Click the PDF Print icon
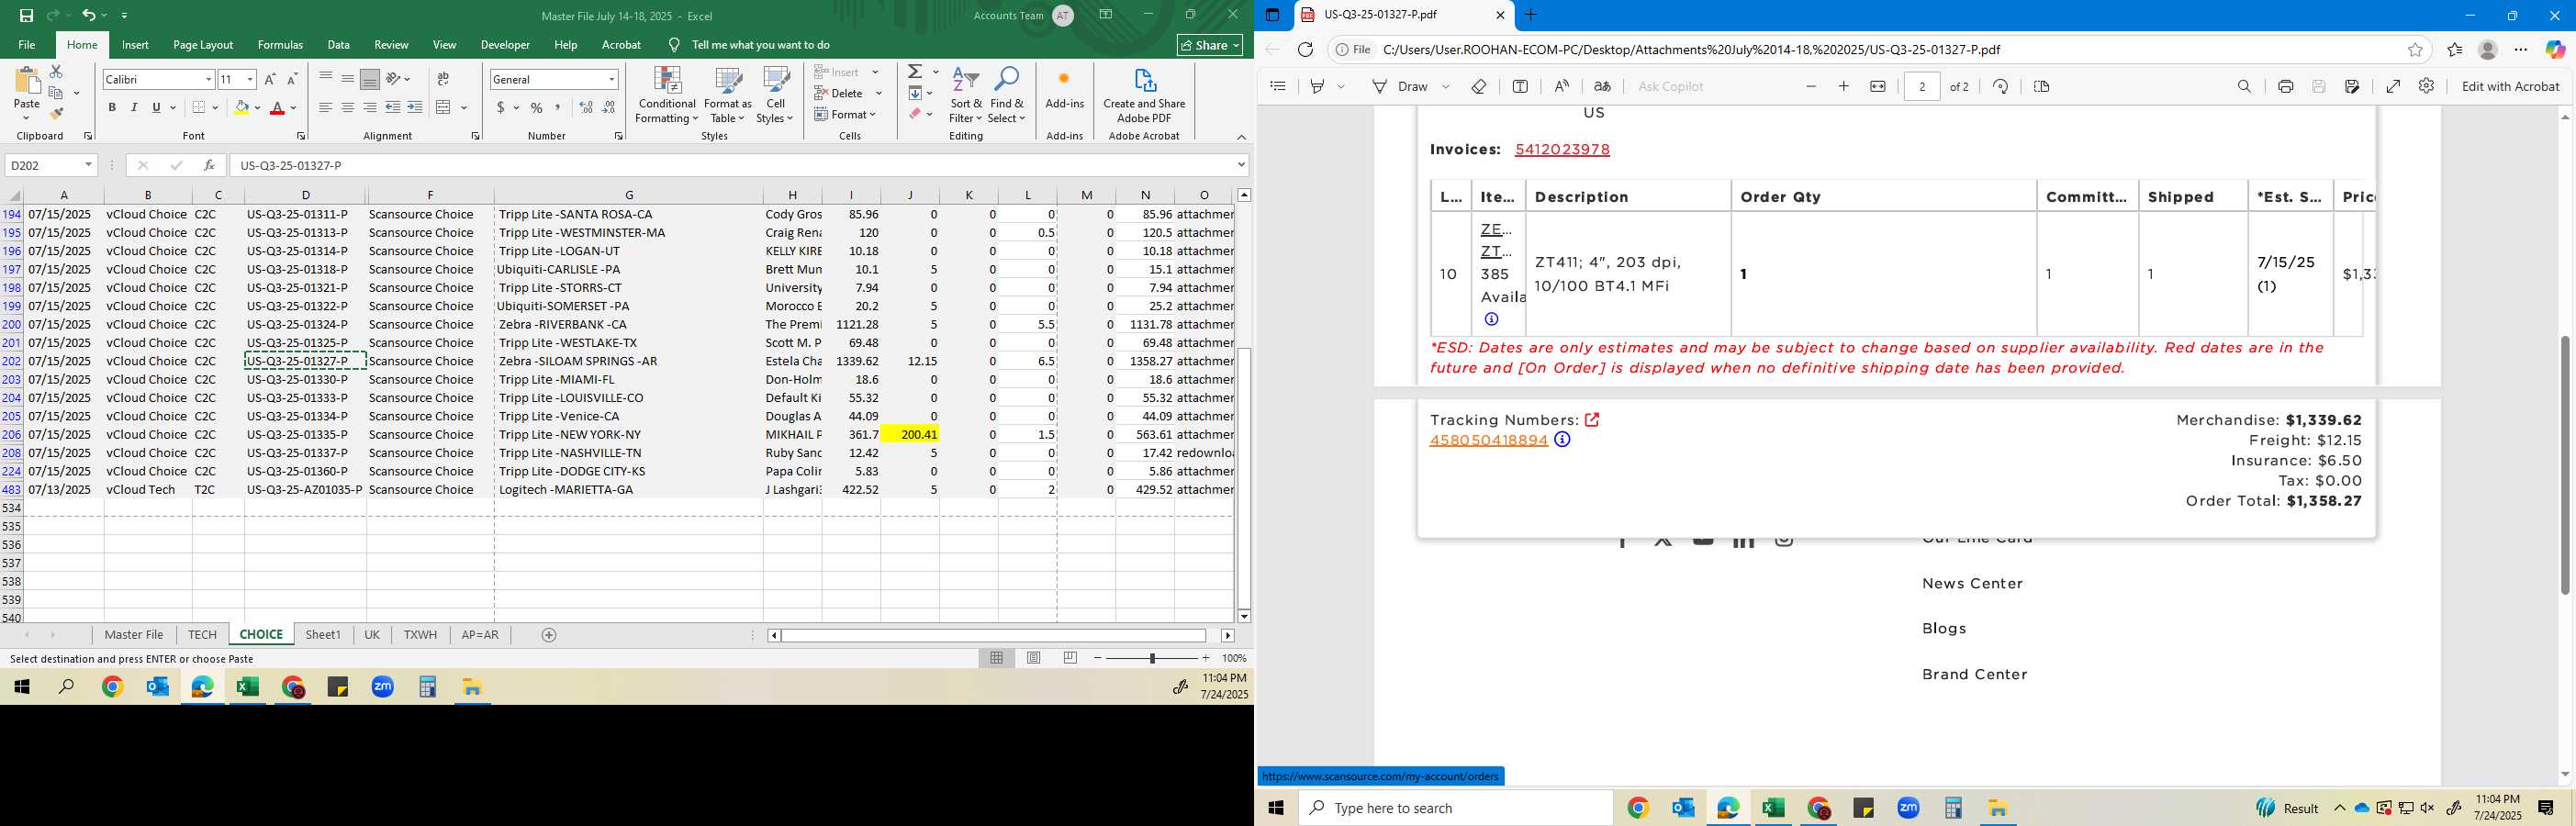The height and width of the screenshot is (826, 2576). (x=2285, y=86)
